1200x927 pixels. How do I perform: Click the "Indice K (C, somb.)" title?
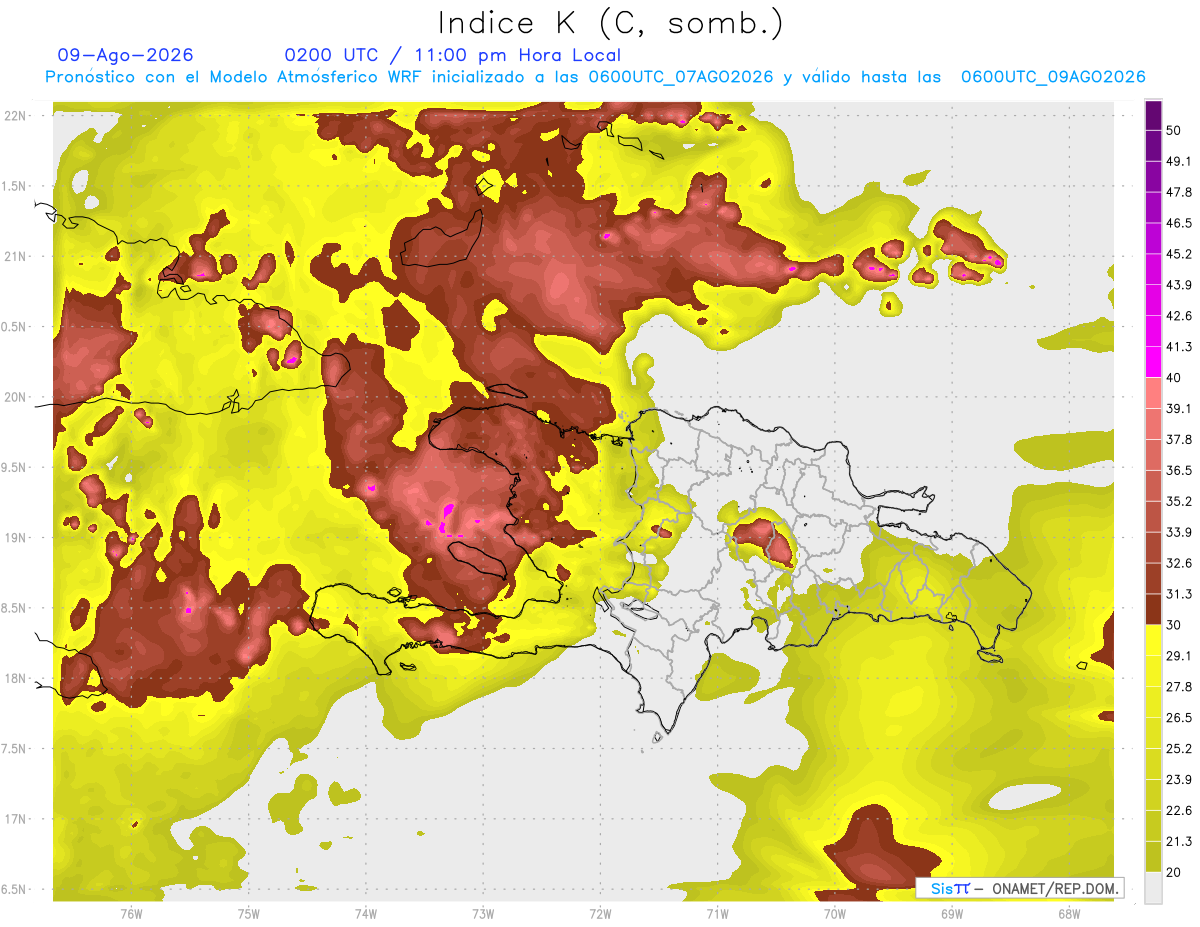(611, 23)
